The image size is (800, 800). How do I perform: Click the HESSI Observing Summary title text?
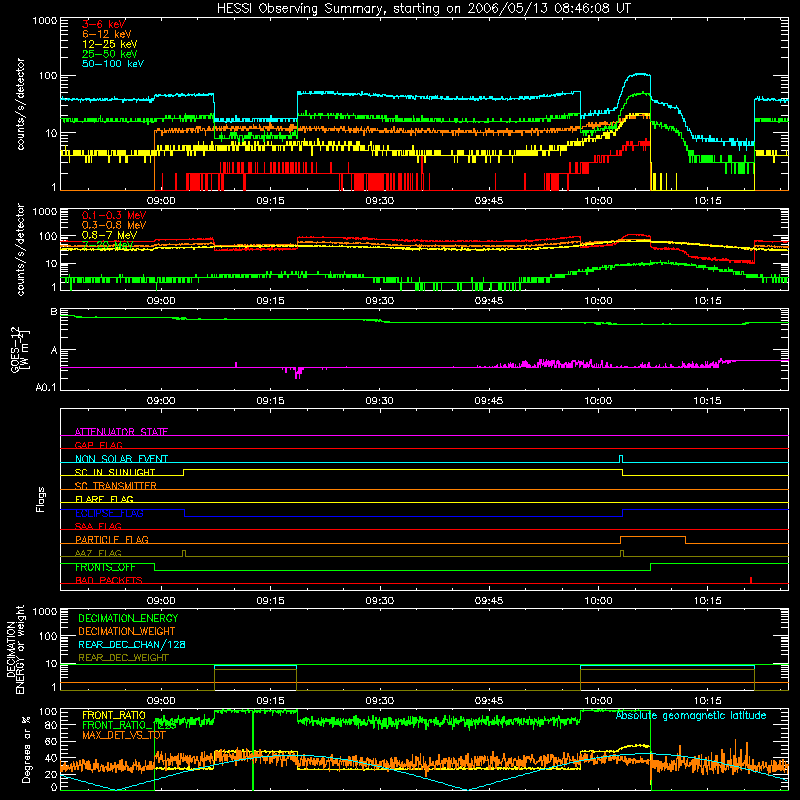pos(423,9)
